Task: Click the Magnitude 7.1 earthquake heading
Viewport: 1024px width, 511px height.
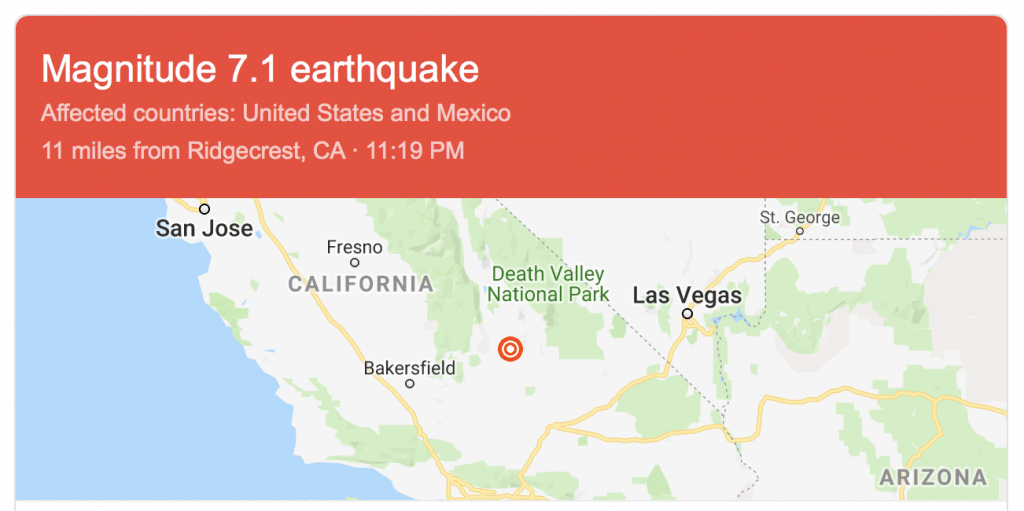Action: tap(260, 69)
